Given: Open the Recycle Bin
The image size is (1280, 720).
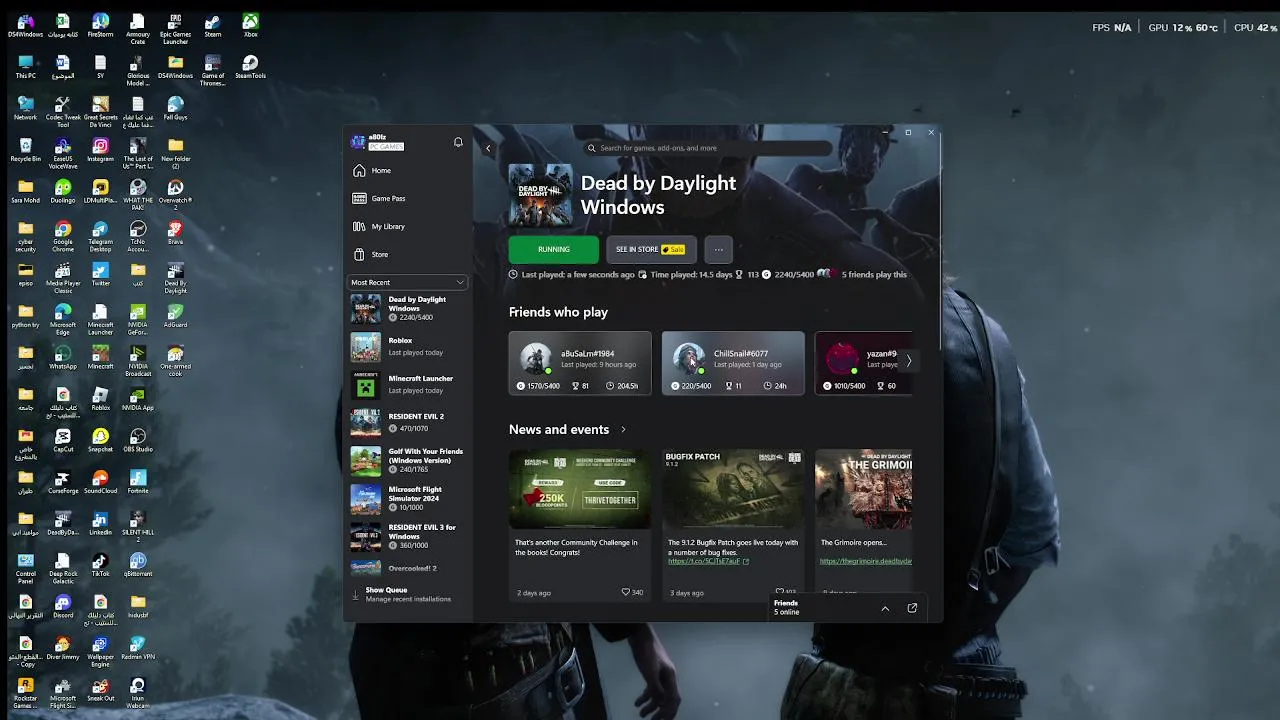Looking at the screenshot, I should pos(25,151).
